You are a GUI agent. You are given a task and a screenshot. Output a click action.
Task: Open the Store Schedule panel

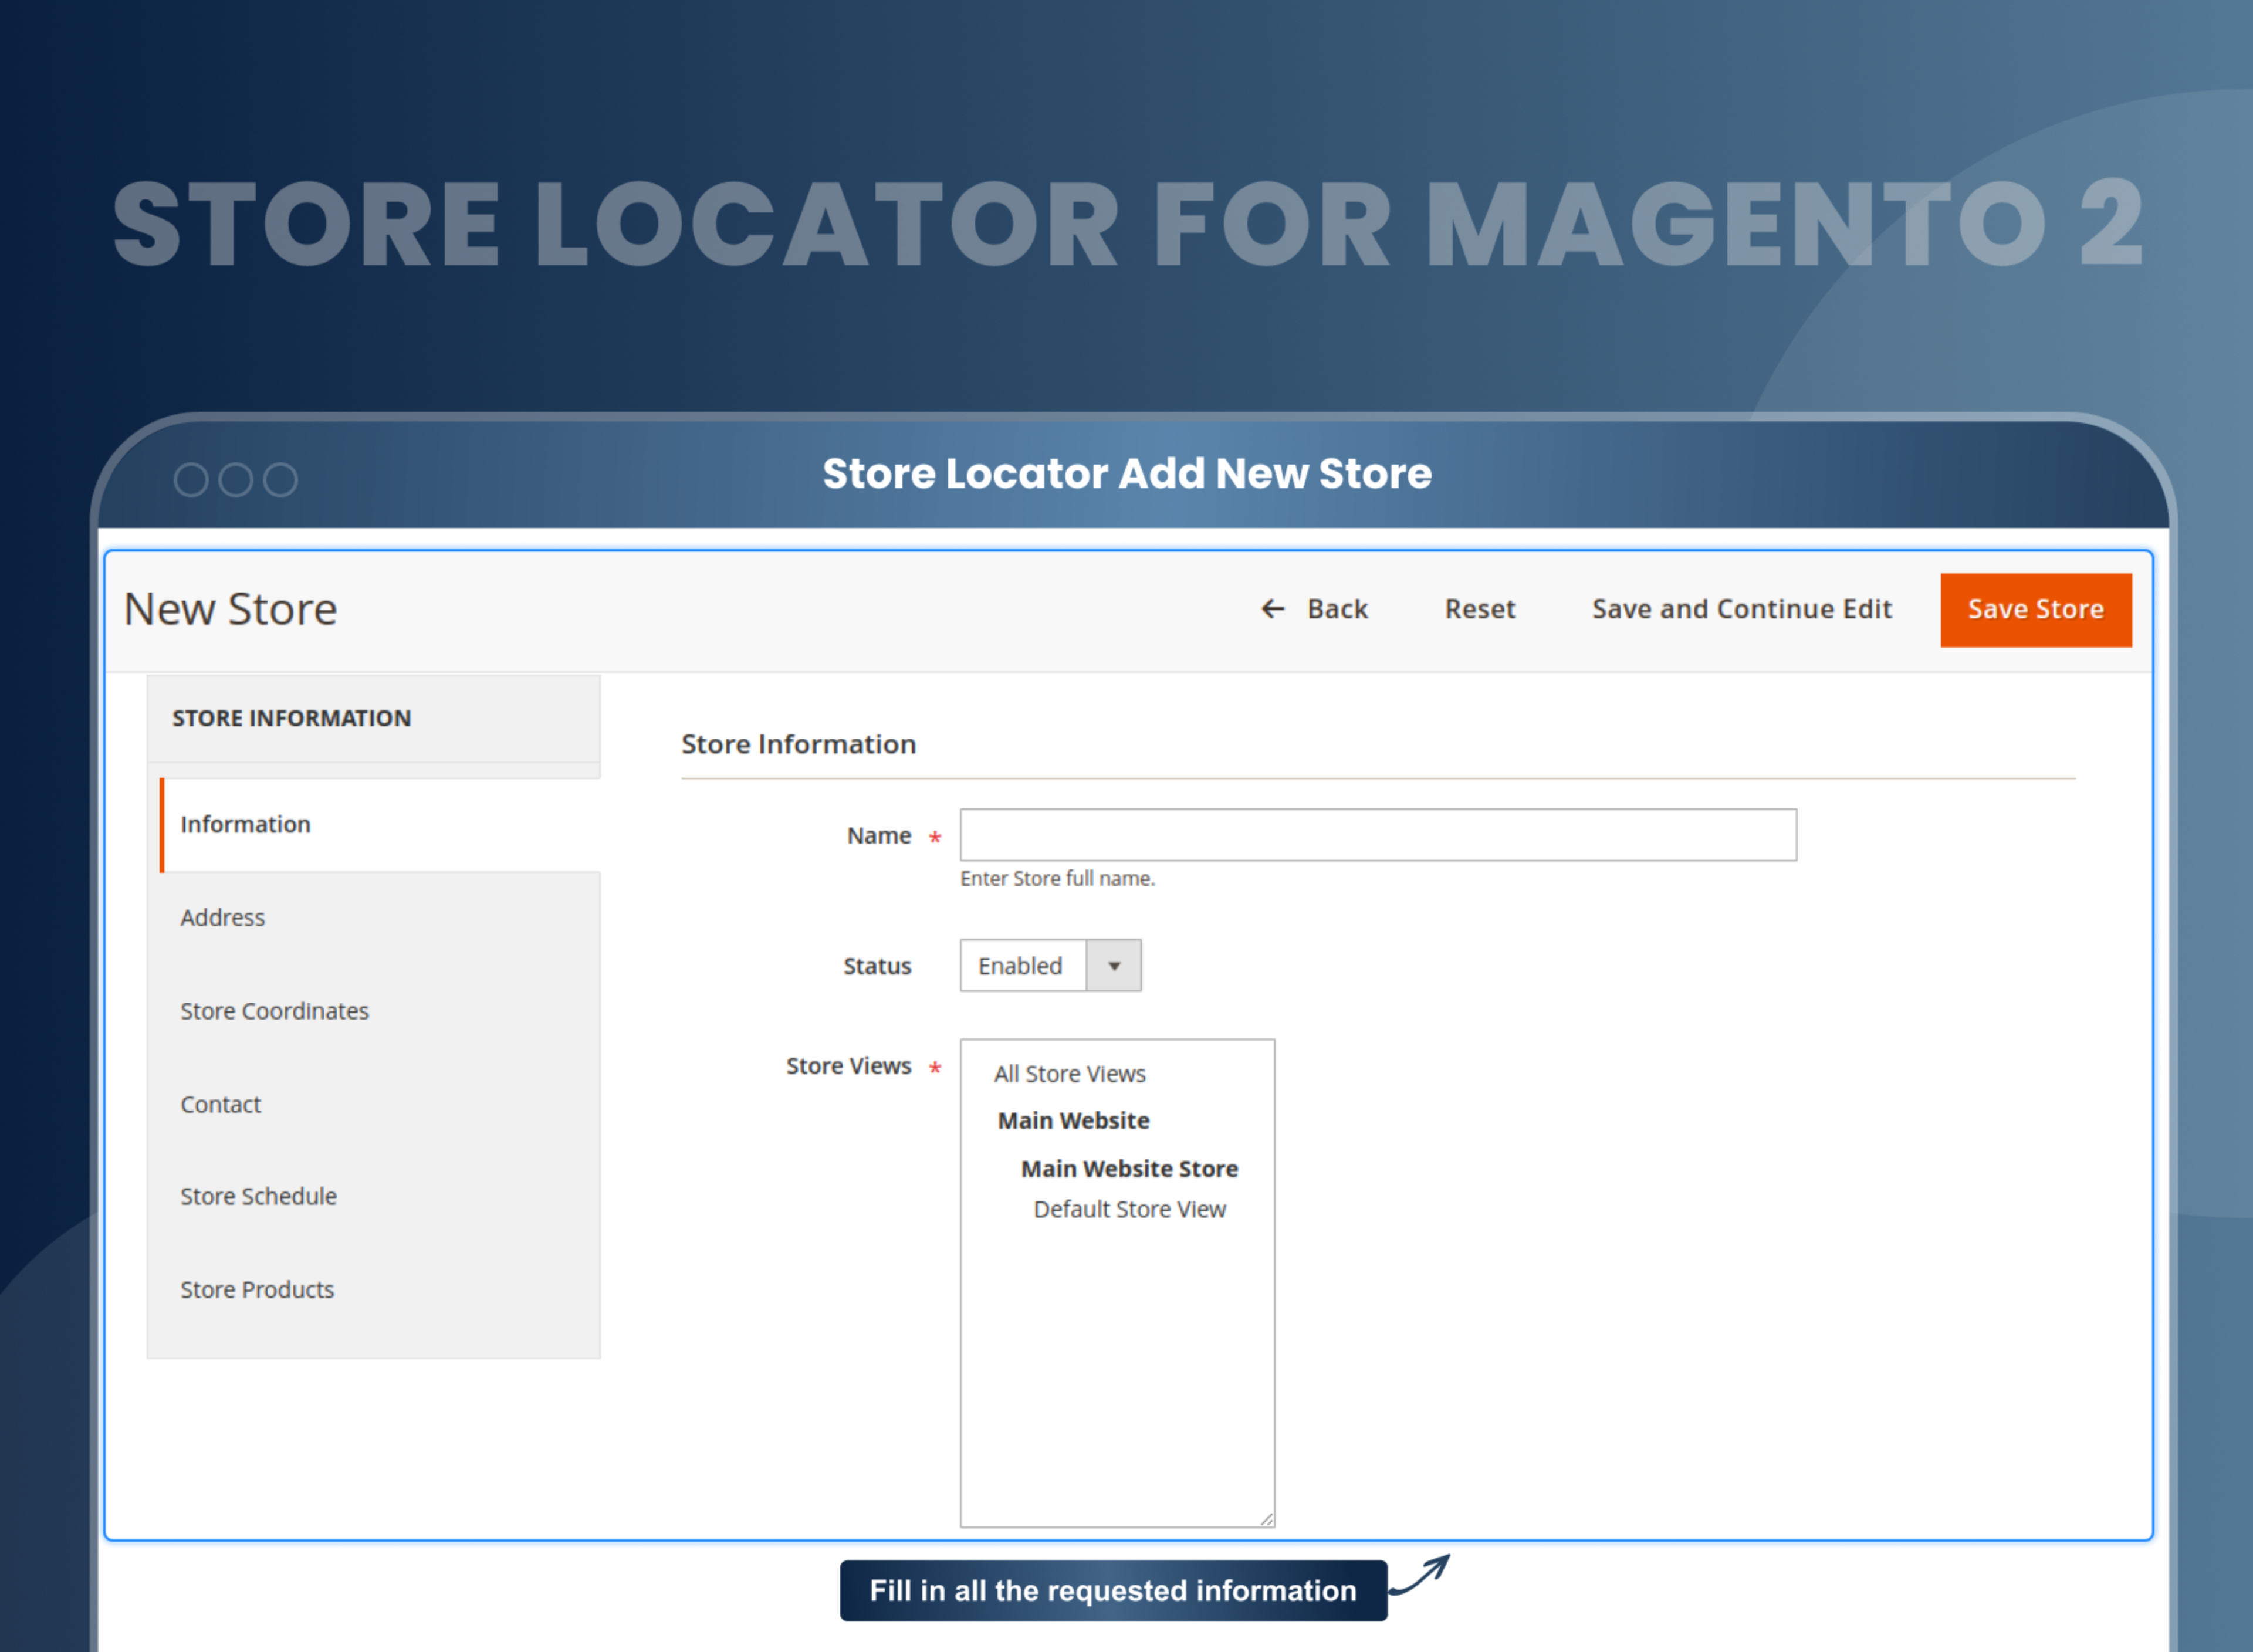pyautogui.click(x=258, y=1196)
